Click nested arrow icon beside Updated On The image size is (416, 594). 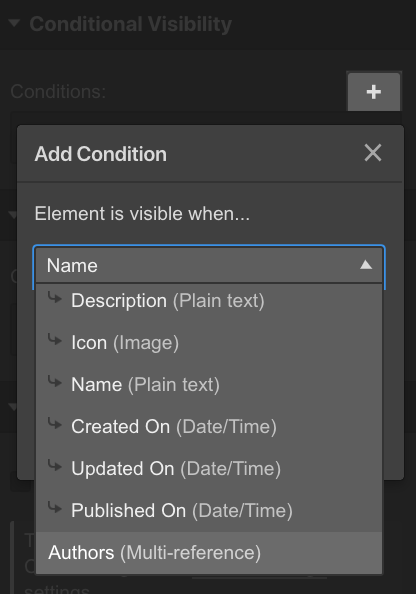point(55,466)
